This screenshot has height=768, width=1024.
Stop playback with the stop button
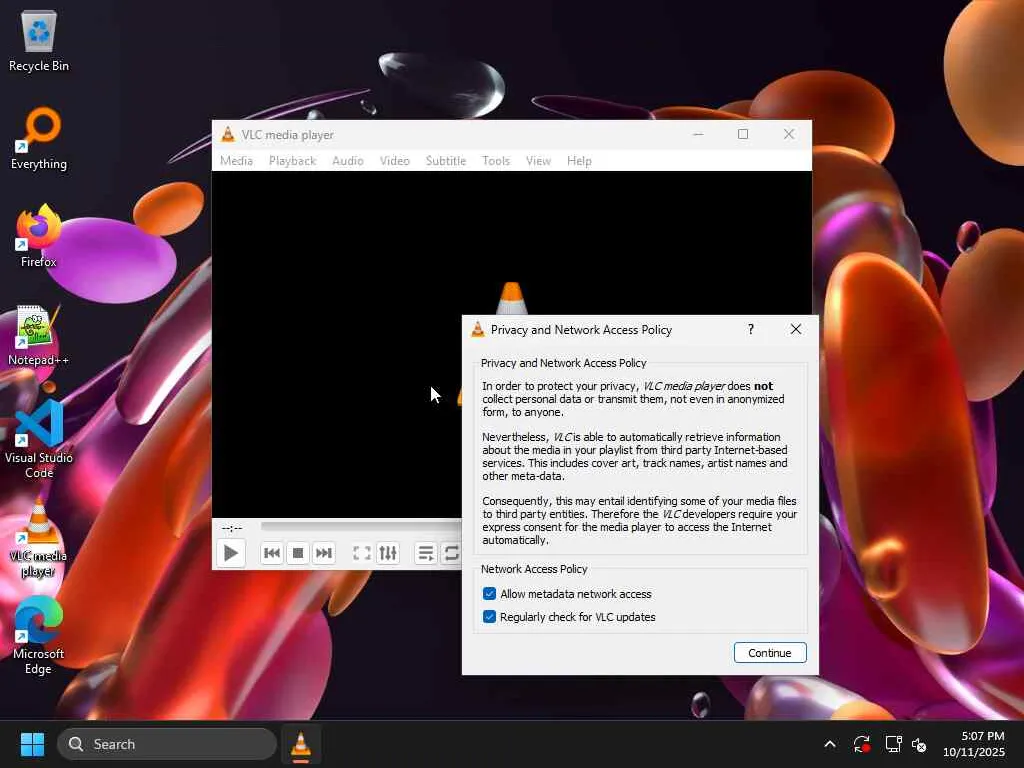[x=298, y=553]
